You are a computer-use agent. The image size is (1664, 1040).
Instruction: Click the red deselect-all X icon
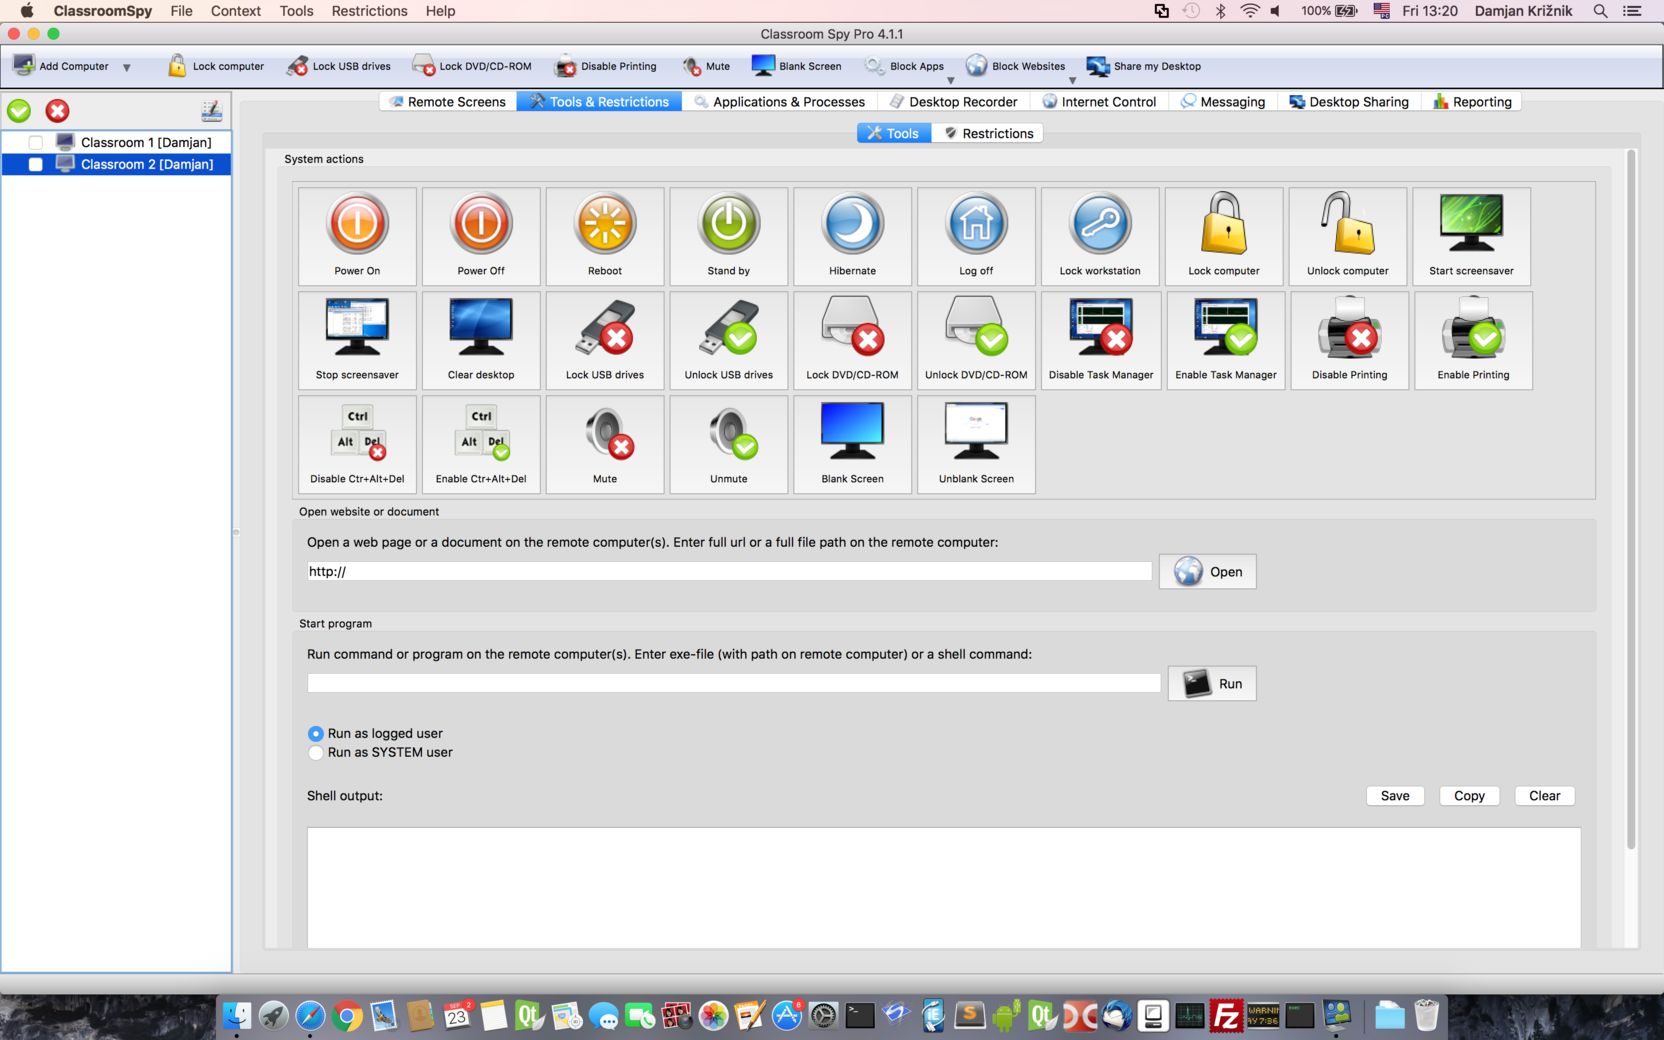(57, 111)
